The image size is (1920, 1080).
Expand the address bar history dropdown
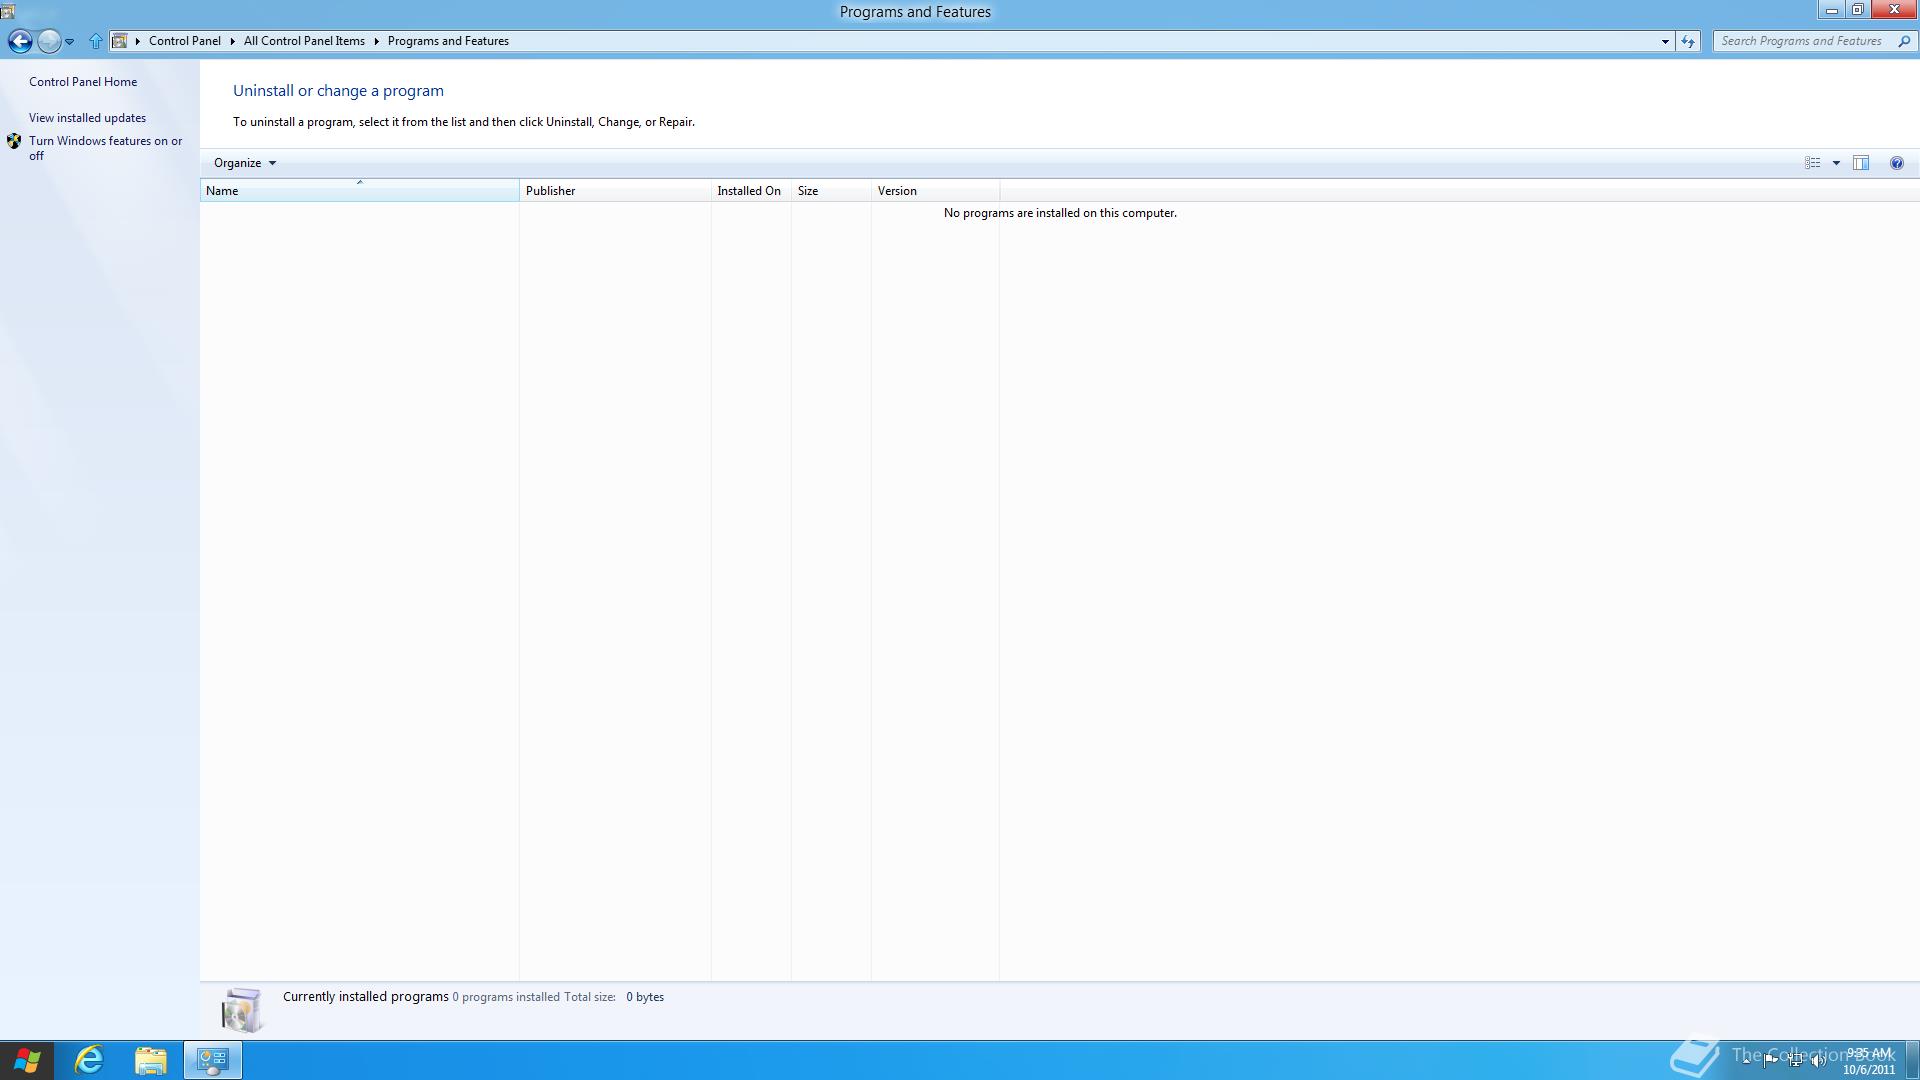point(1665,41)
